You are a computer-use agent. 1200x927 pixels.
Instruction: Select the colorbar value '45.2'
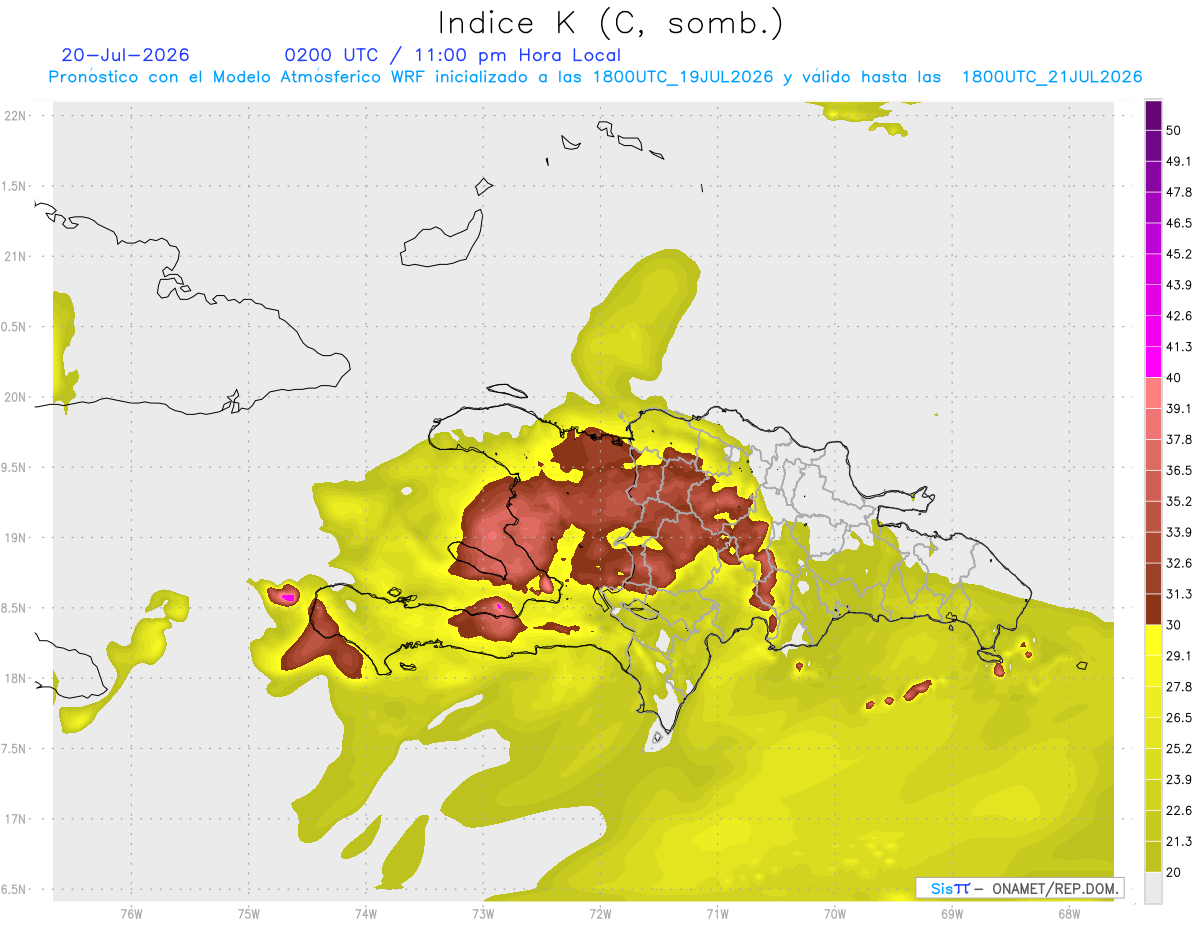click(x=1178, y=254)
